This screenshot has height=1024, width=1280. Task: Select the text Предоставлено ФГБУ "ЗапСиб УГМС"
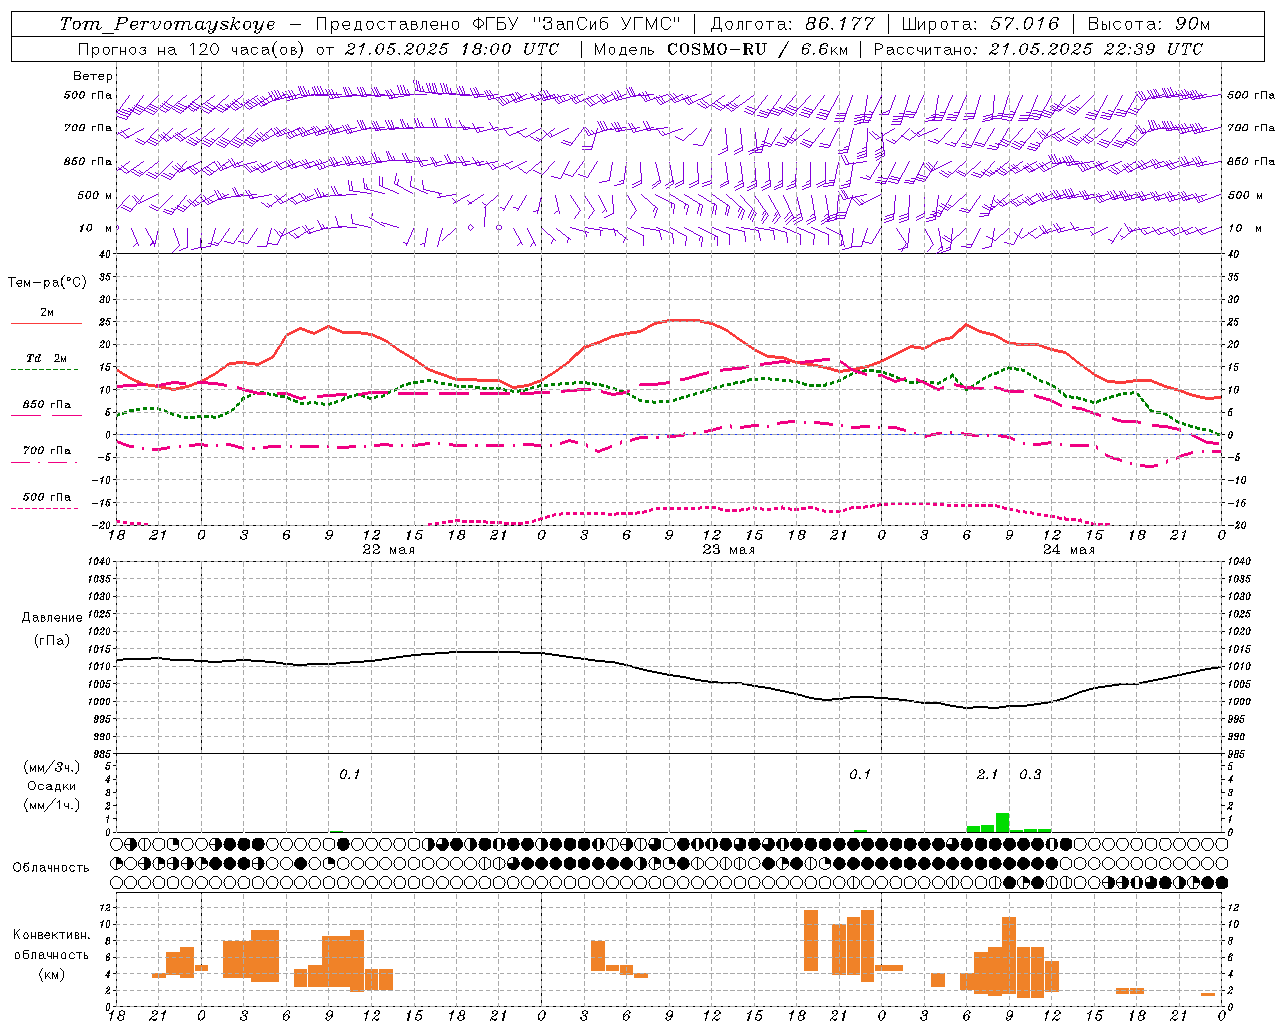(x=497, y=24)
